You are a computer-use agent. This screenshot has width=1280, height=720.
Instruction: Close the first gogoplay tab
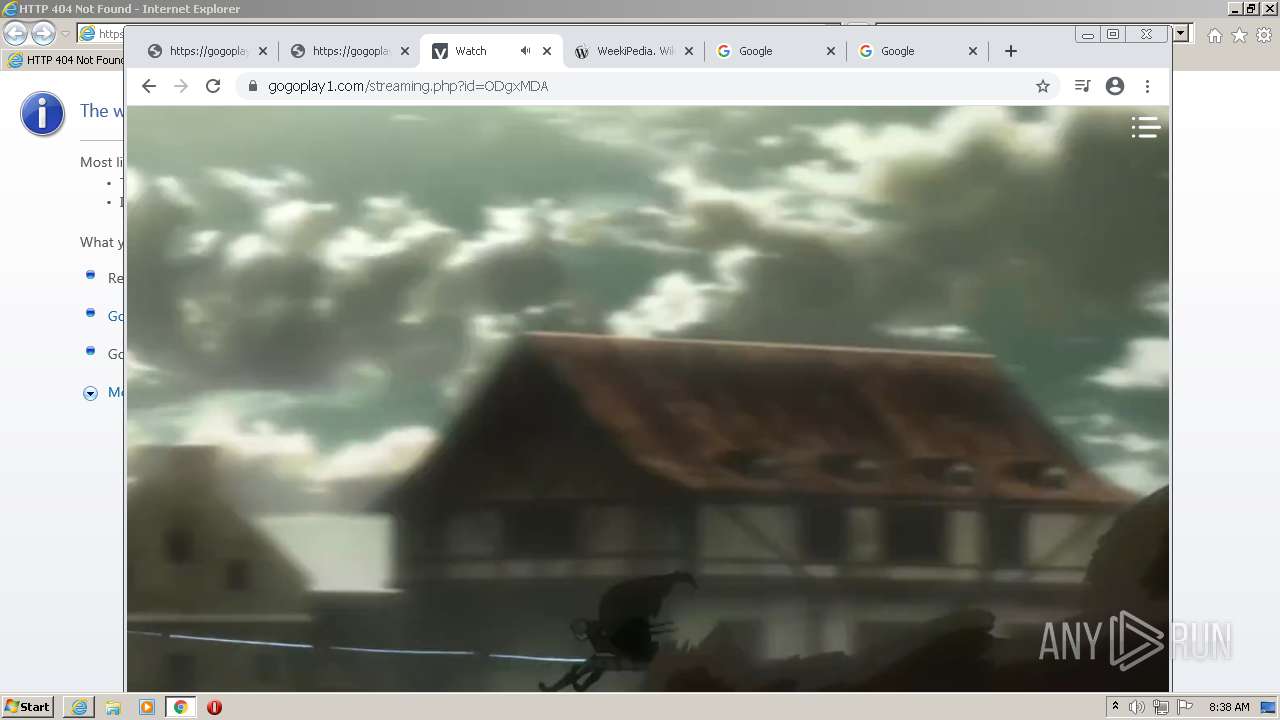tap(263, 51)
